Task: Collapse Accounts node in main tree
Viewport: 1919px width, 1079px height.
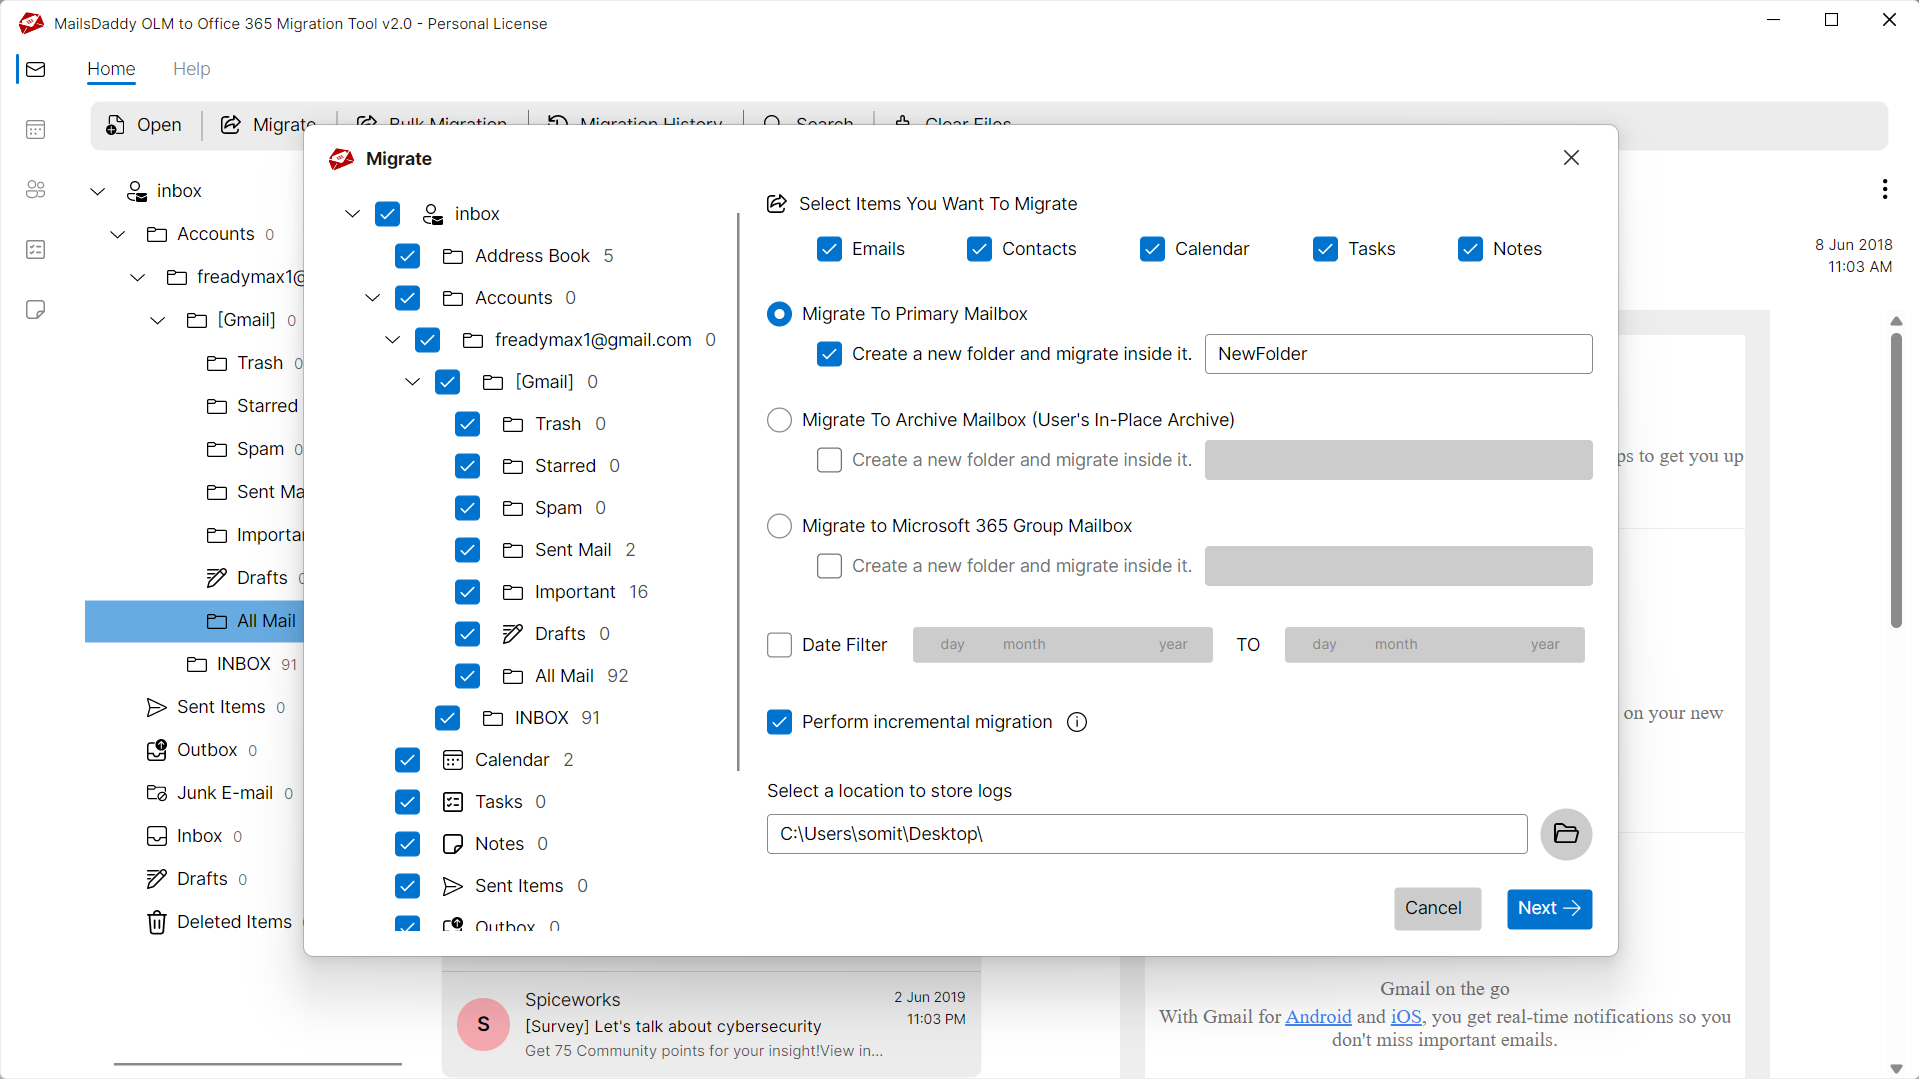Action: point(117,234)
